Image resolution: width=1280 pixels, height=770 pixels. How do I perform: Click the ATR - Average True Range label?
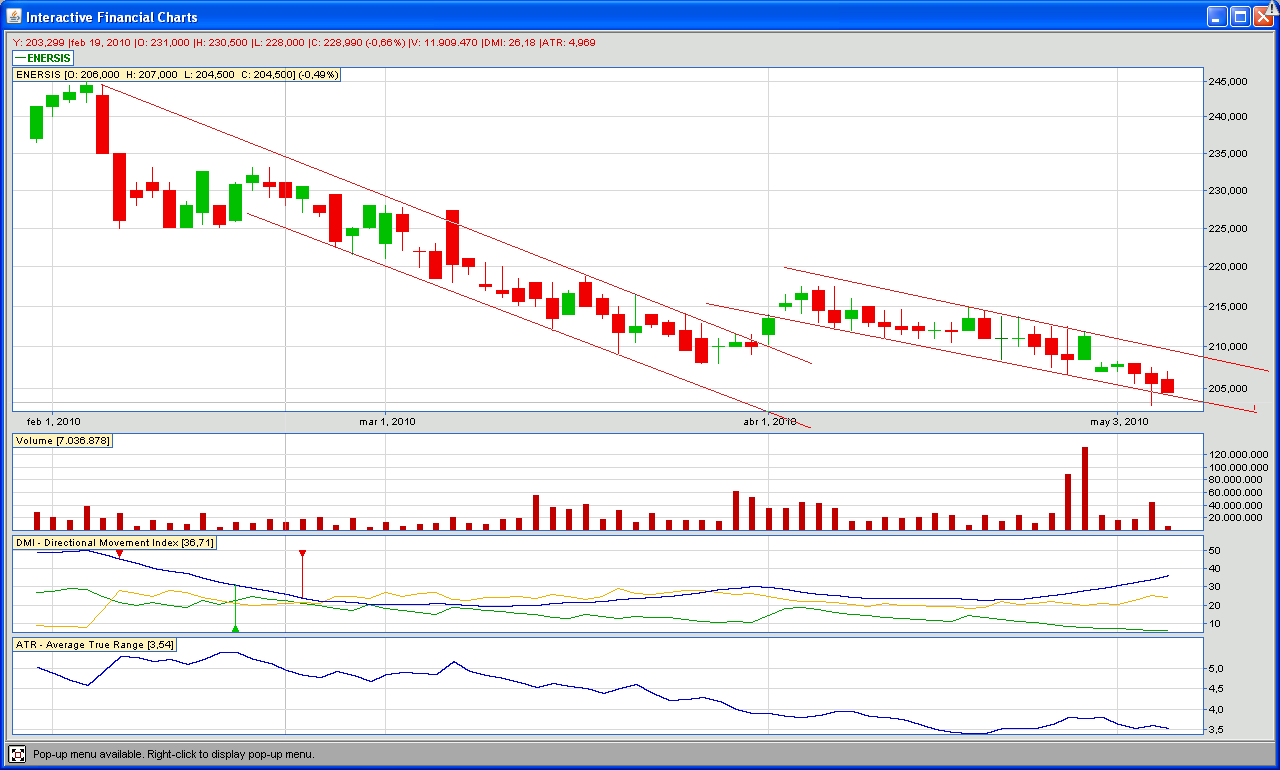(x=95, y=645)
